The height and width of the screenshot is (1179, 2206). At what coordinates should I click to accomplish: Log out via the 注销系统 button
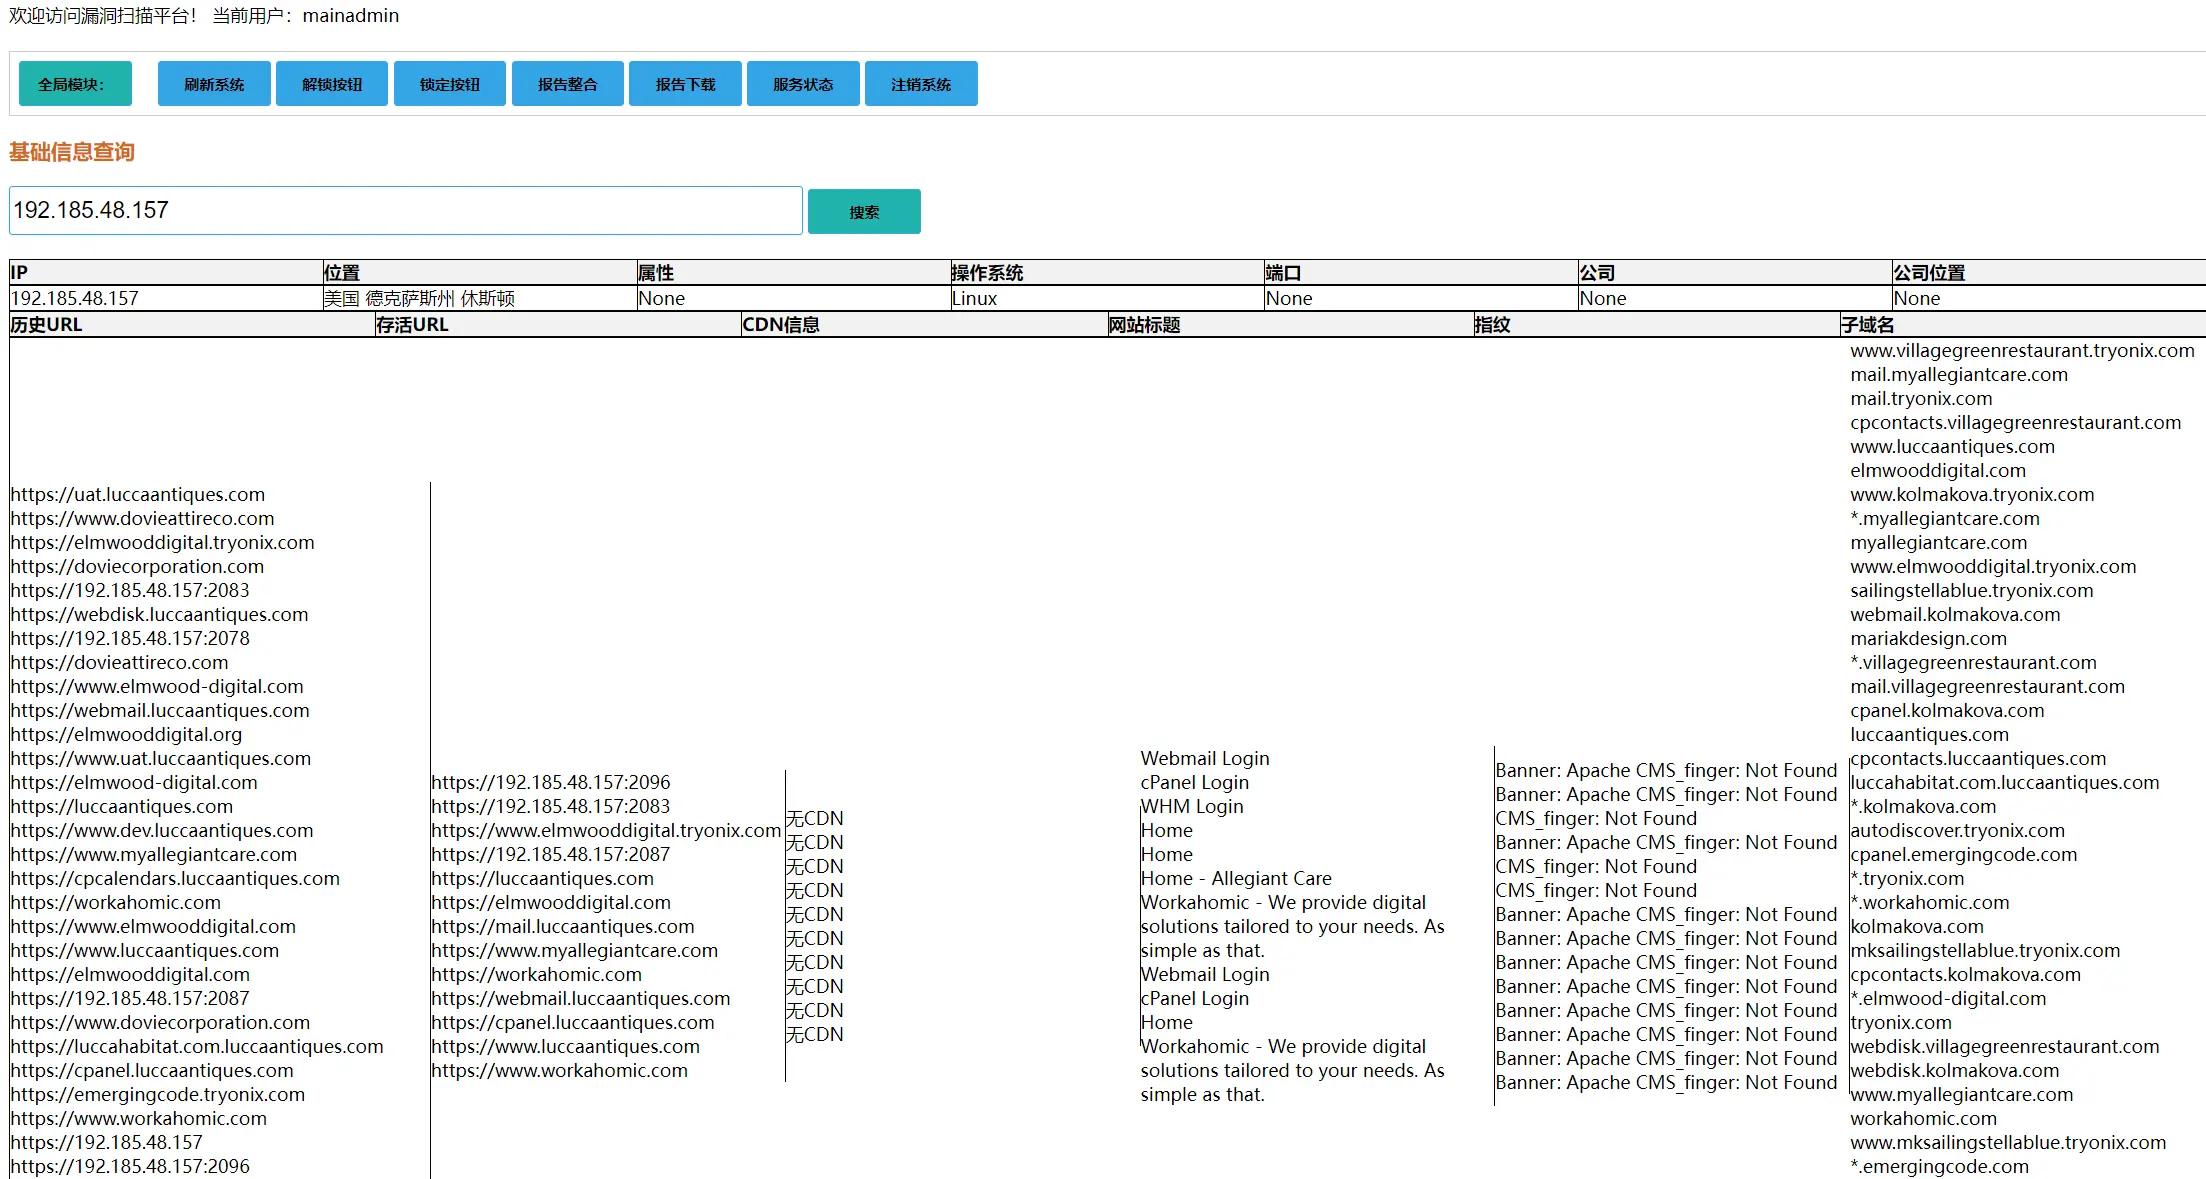pos(920,84)
